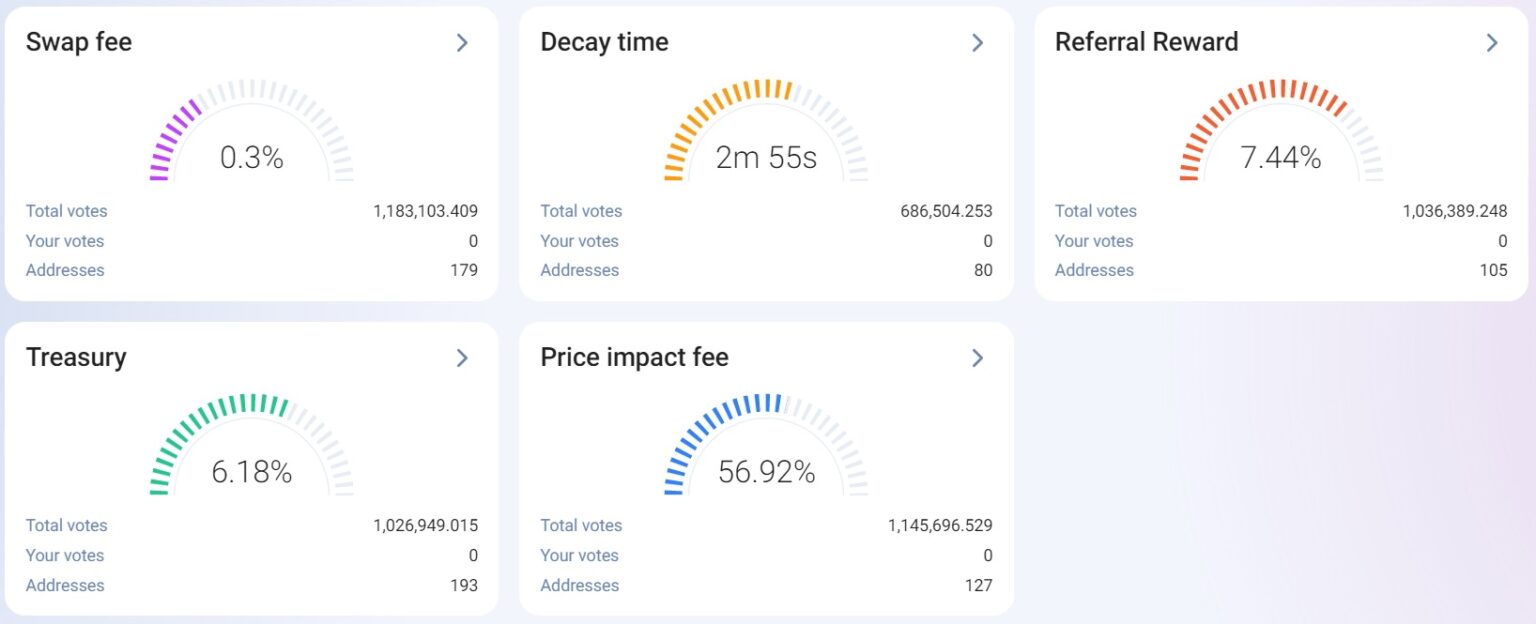1536x624 pixels.
Task: Select the Treasury card title
Action: 76,357
